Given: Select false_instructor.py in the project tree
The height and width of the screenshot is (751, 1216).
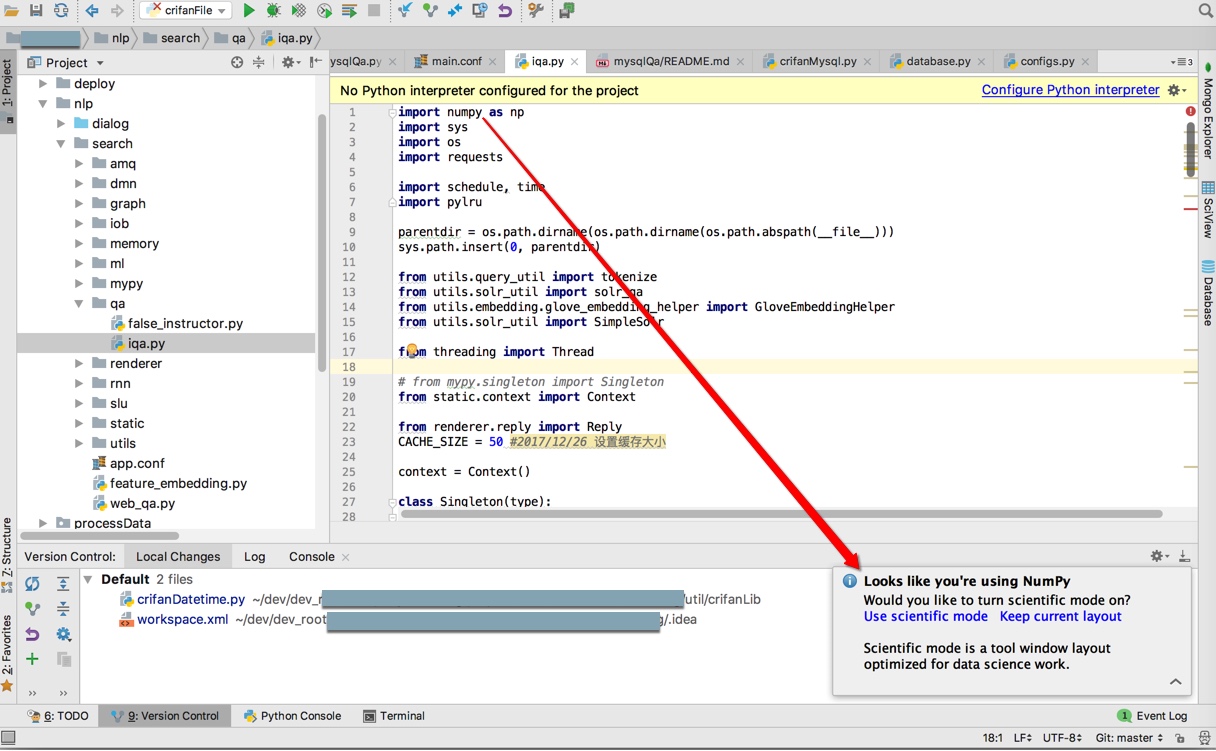Looking at the screenshot, I should (x=185, y=324).
